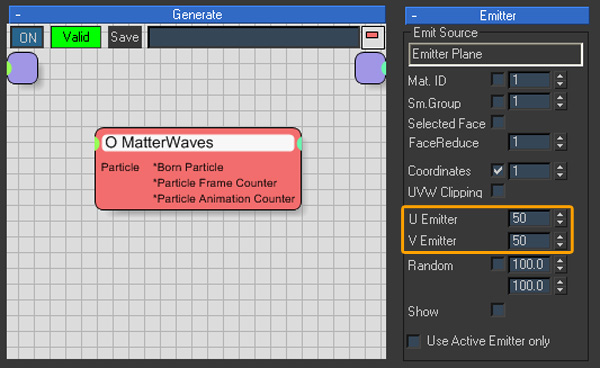Click the purple input port node on left
The image size is (600, 368).
coord(22,68)
